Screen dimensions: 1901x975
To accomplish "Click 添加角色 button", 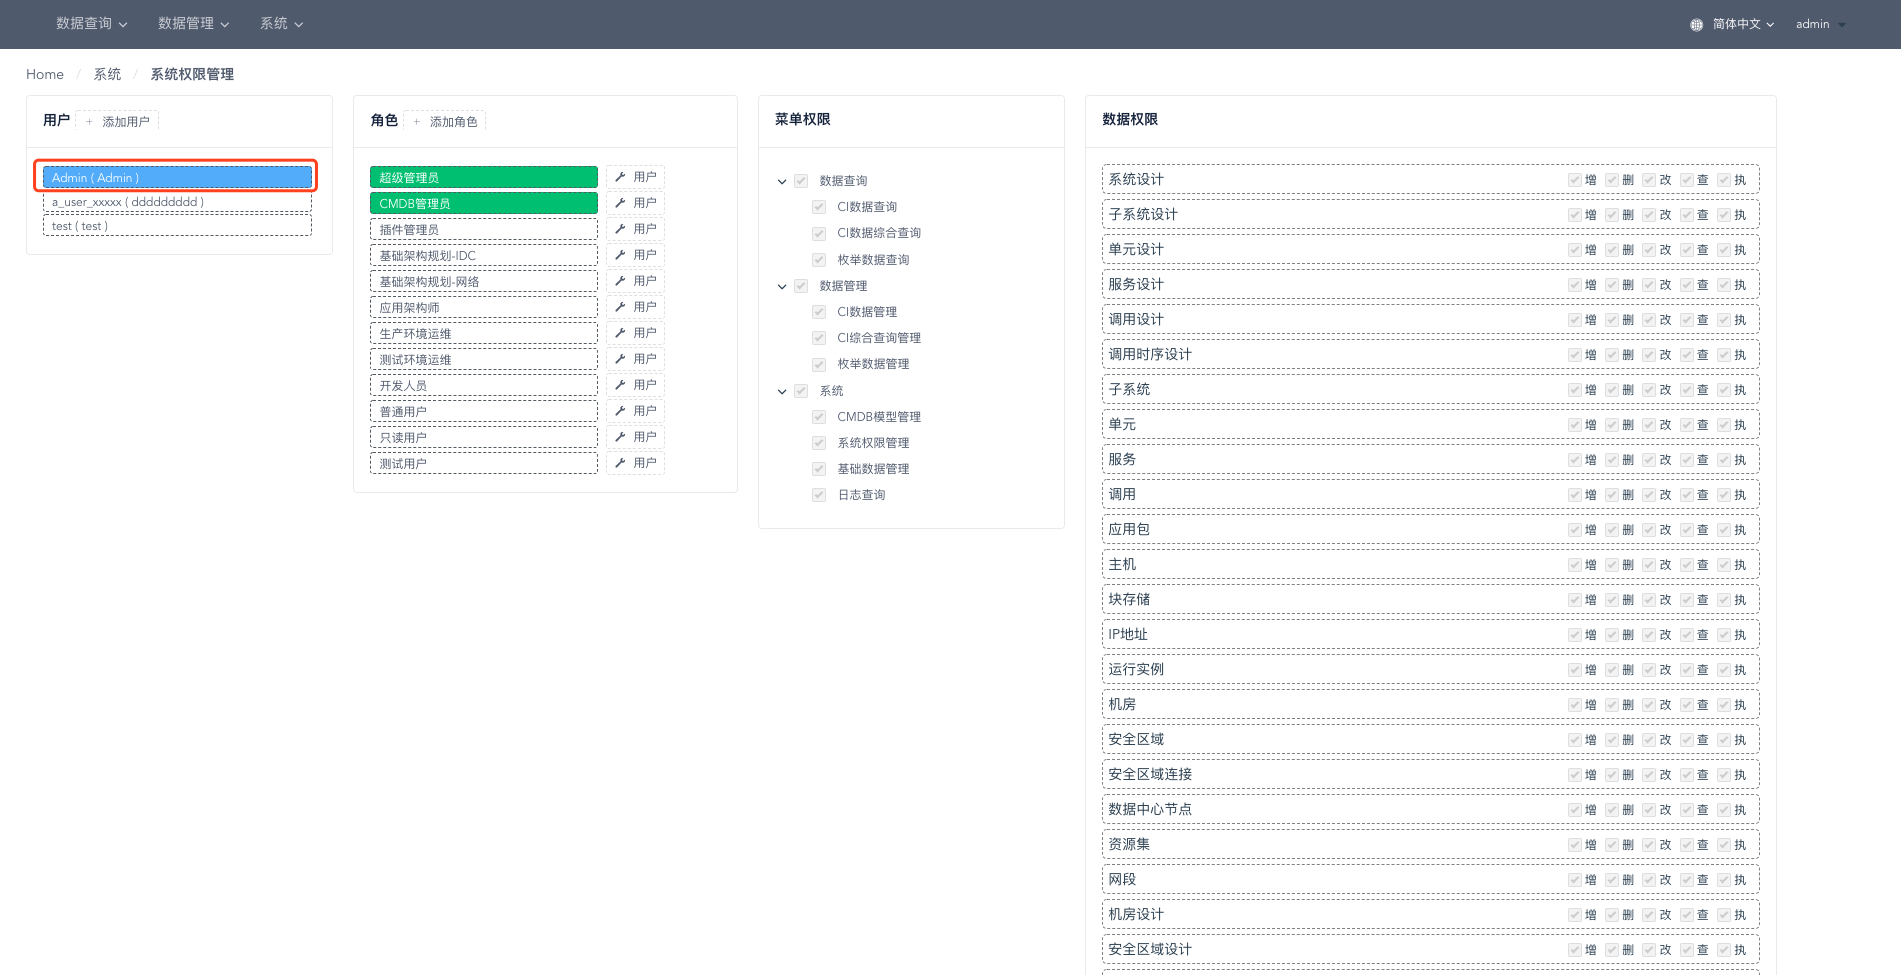I will (445, 122).
